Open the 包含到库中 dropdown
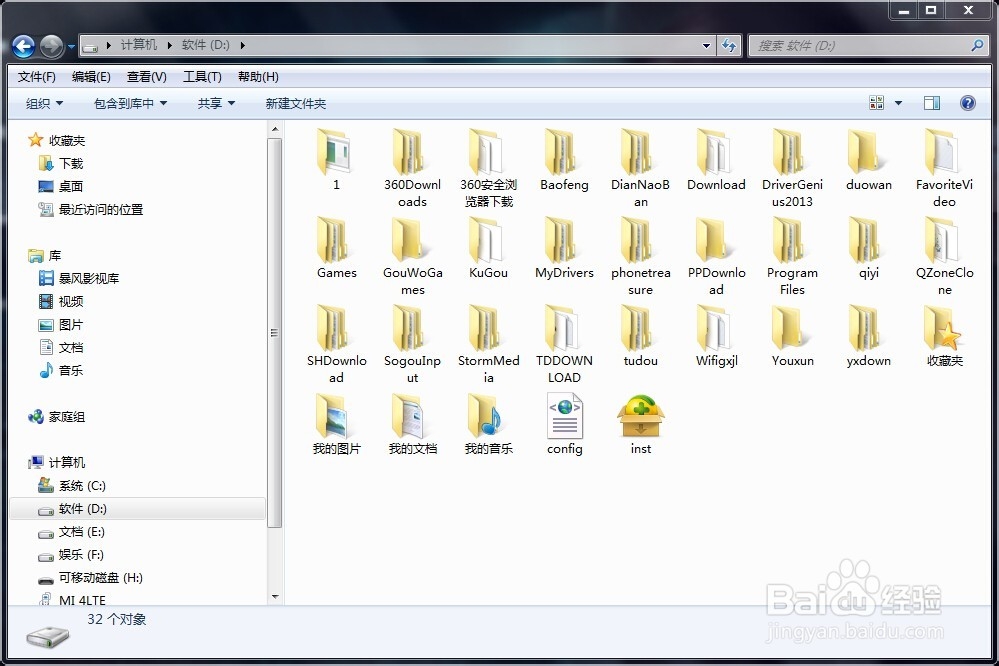The height and width of the screenshot is (666, 999). [130, 103]
